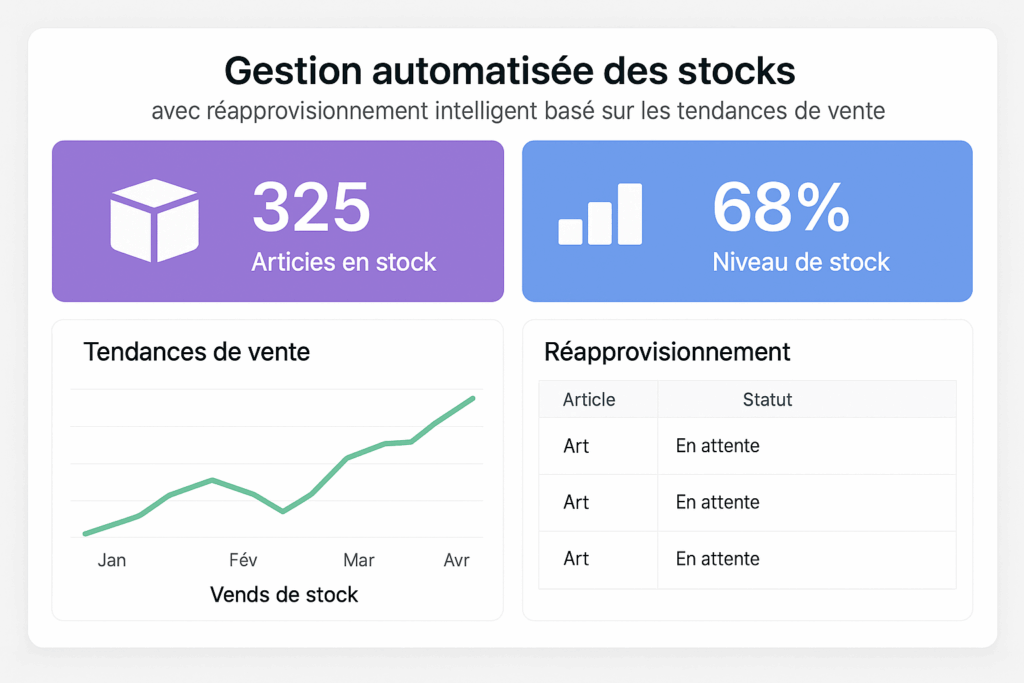Click the Tendances de vente heading
The width and height of the screenshot is (1024, 683).
tap(197, 352)
